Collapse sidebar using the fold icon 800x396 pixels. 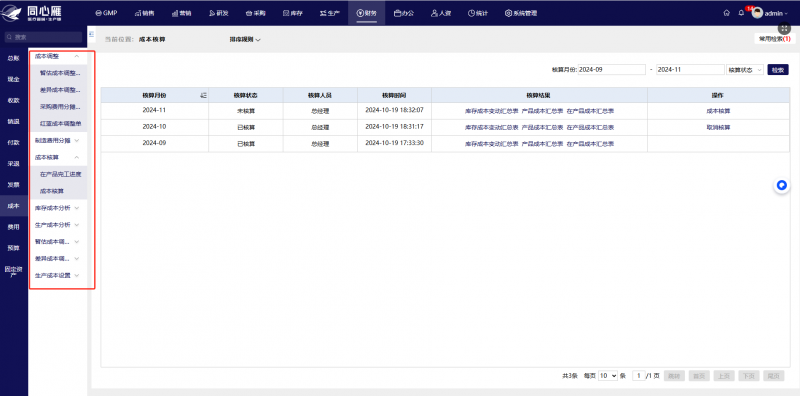[92, 34]
